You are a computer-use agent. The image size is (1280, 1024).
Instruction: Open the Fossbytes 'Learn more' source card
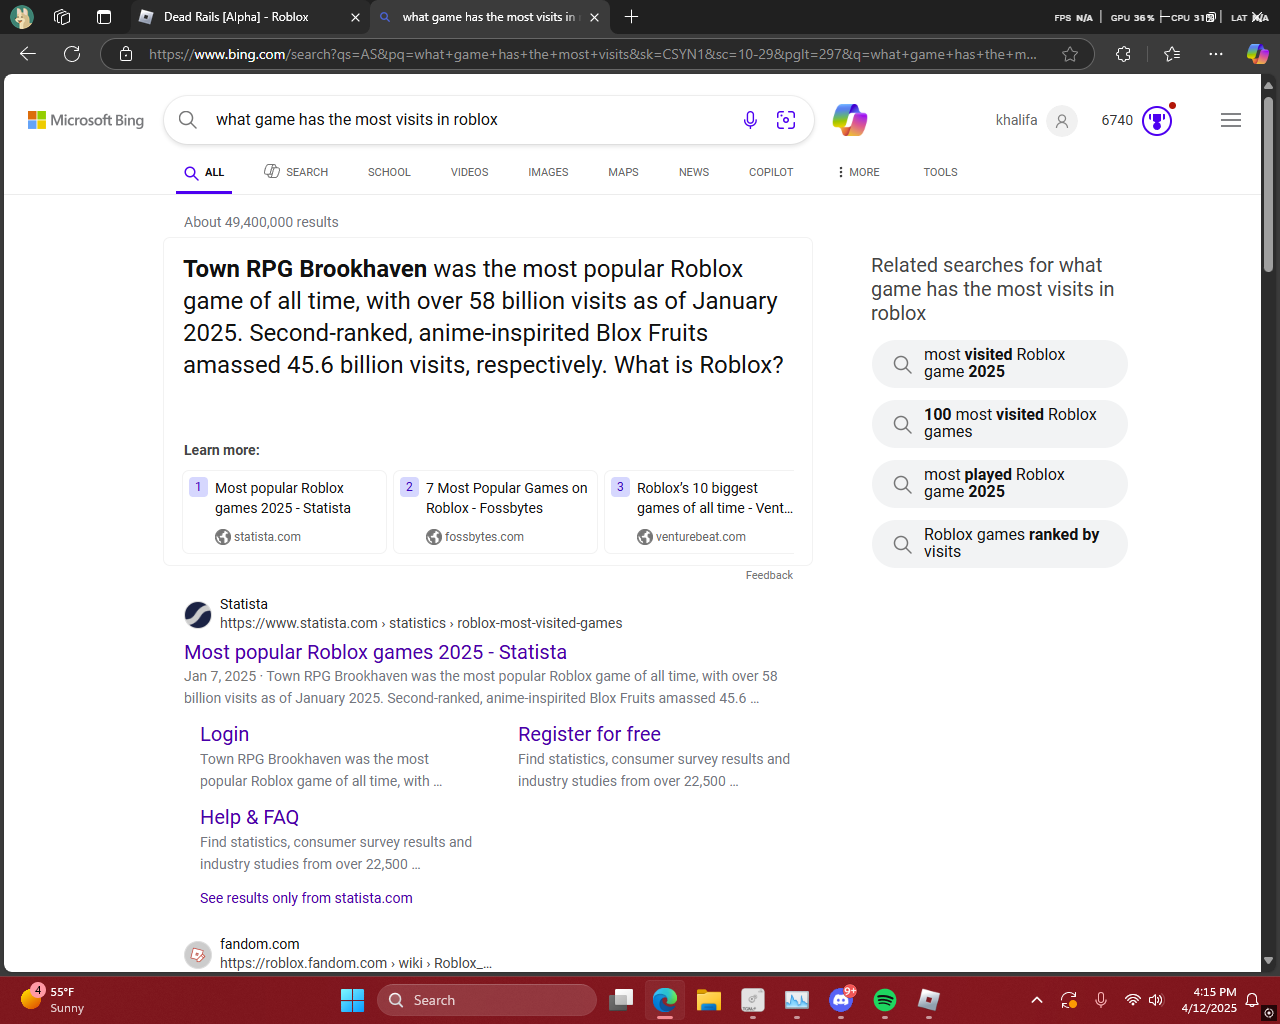[495, 512]
